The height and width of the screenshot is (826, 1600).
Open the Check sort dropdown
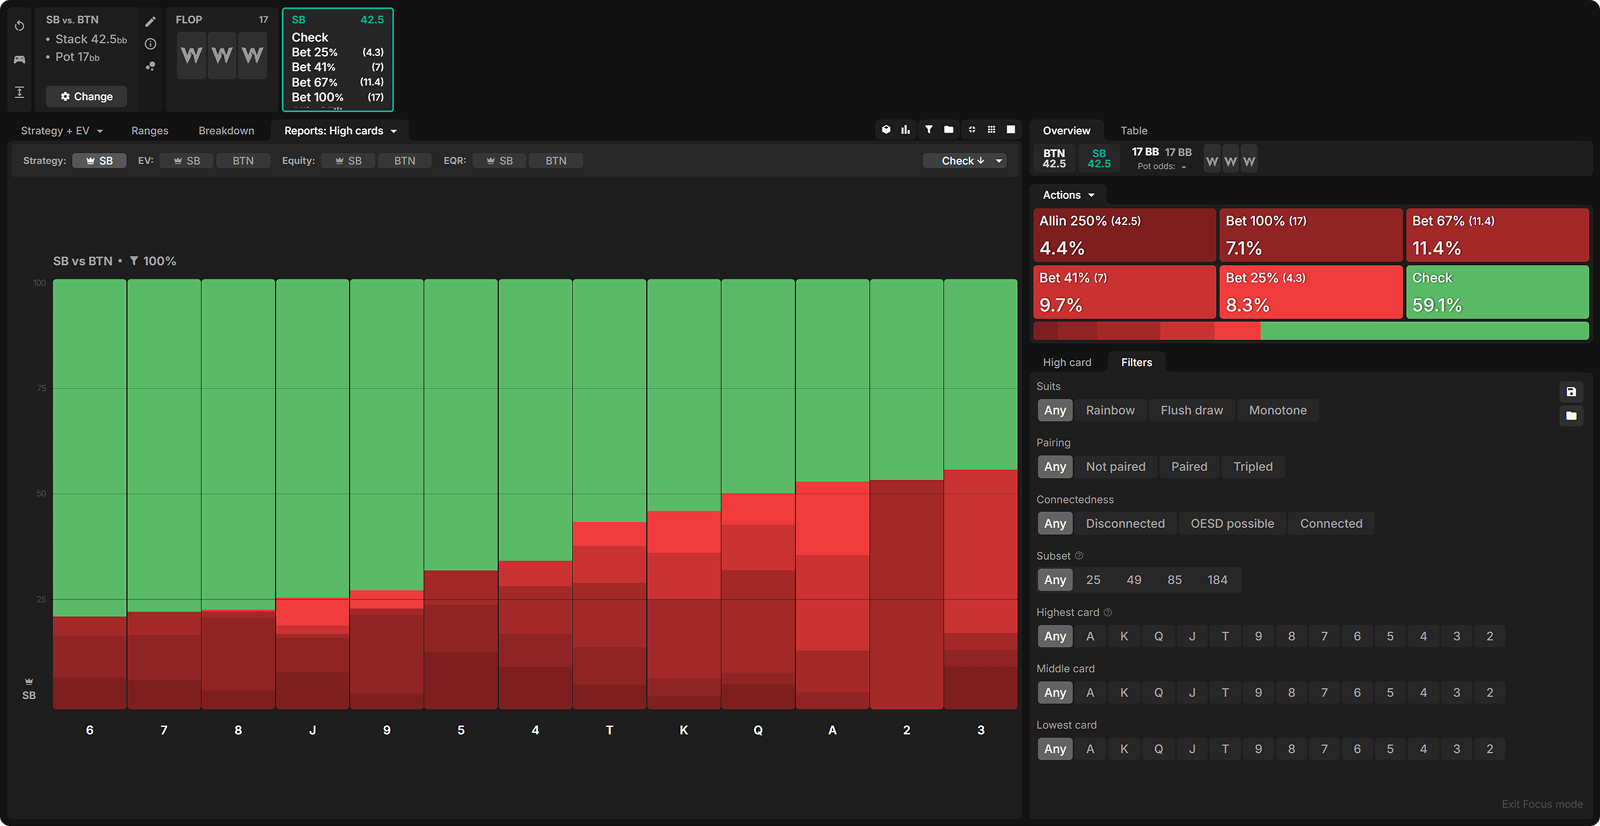(x=964, y=161)
